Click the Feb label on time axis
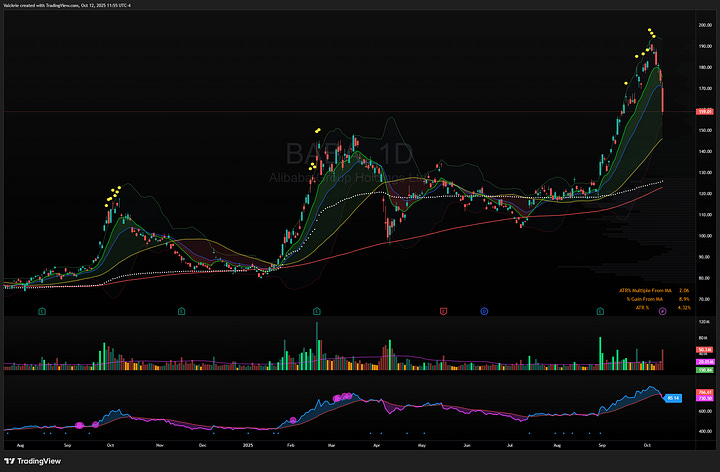Screen dimensions: 720x472 point(290,445)
